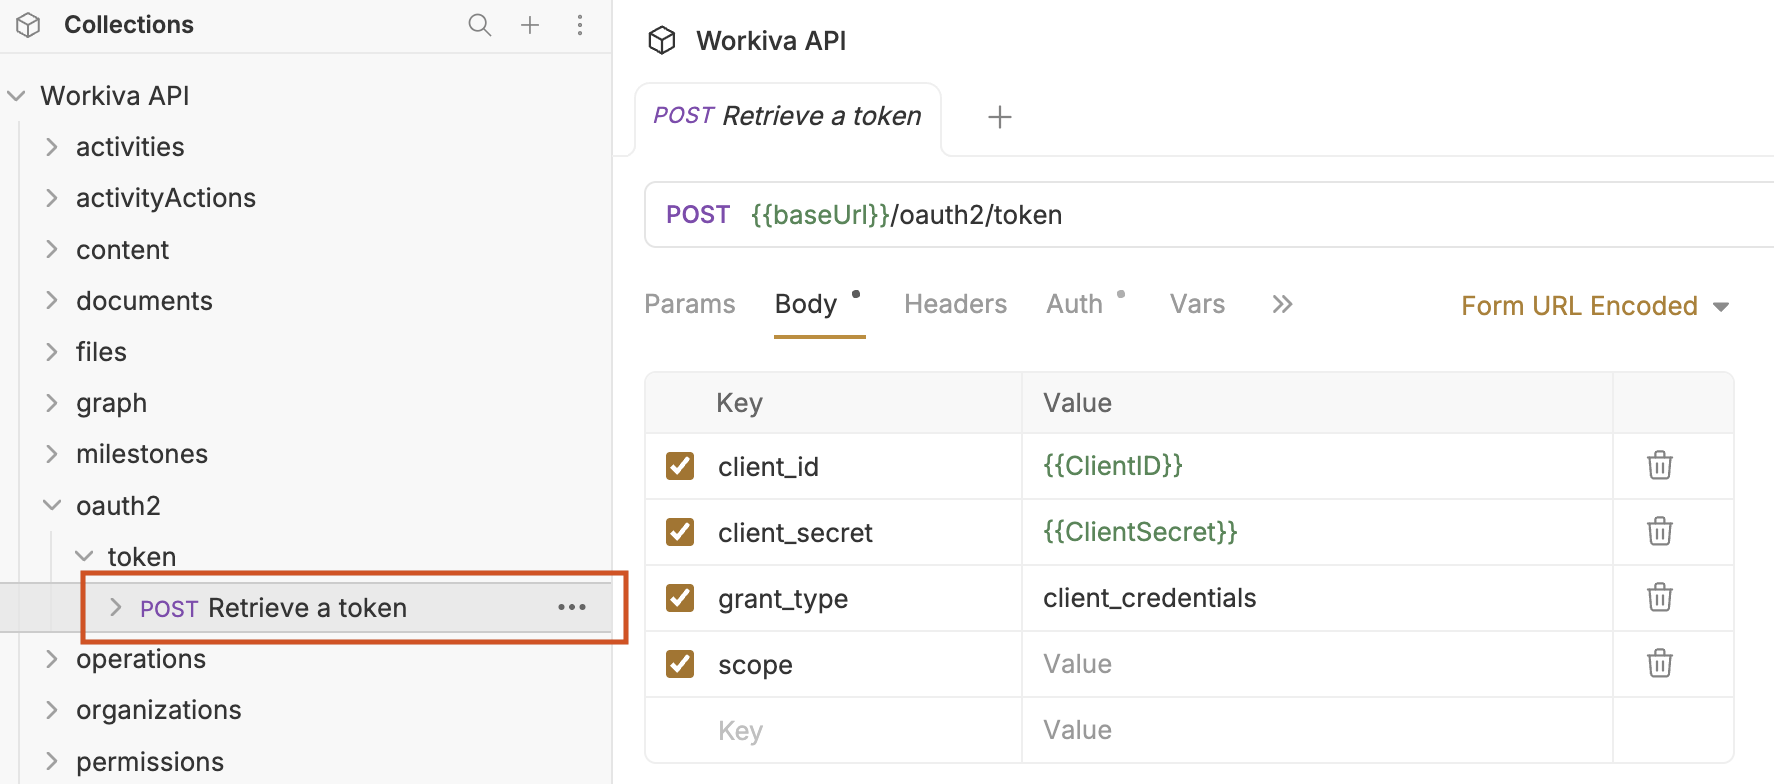Viewport: 1774px width, 784px height.
Task: Edit the client_secret key name
Action: [x=795, y=533]
